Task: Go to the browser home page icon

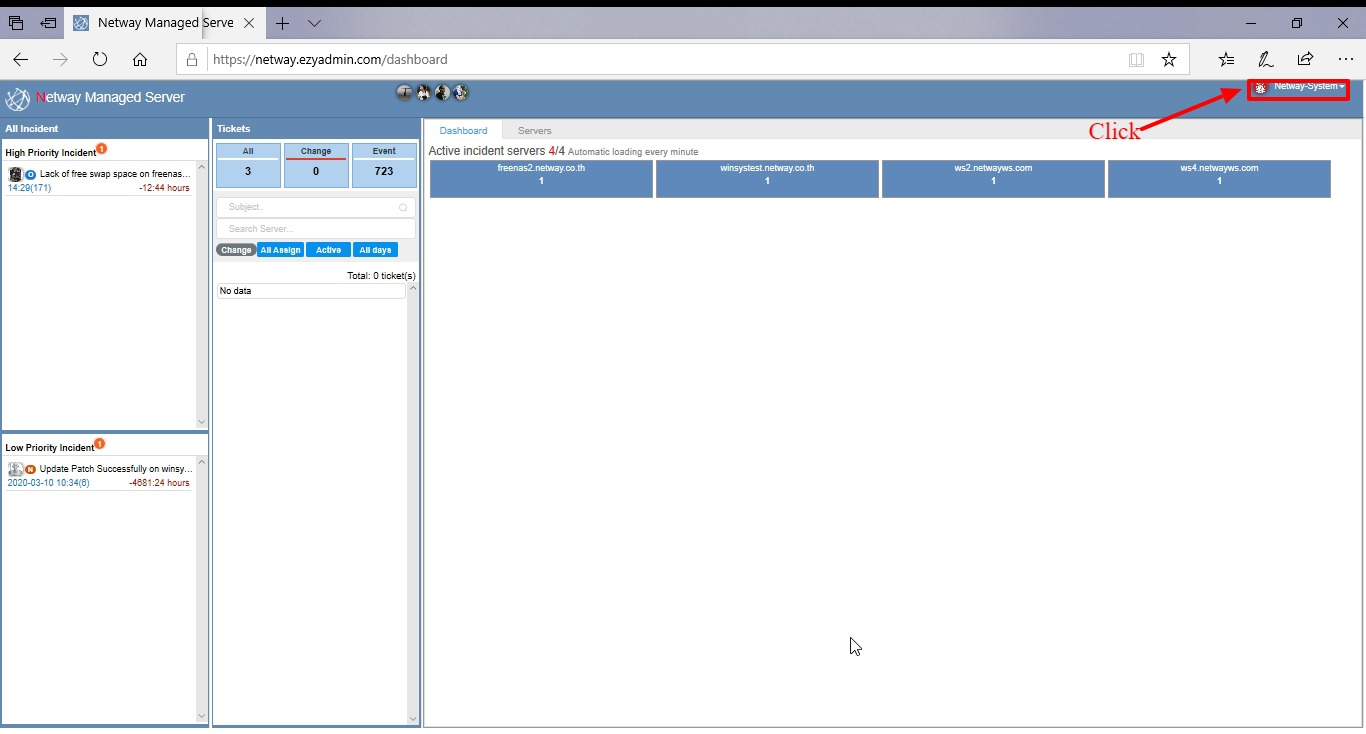Action: click(140, 60)
